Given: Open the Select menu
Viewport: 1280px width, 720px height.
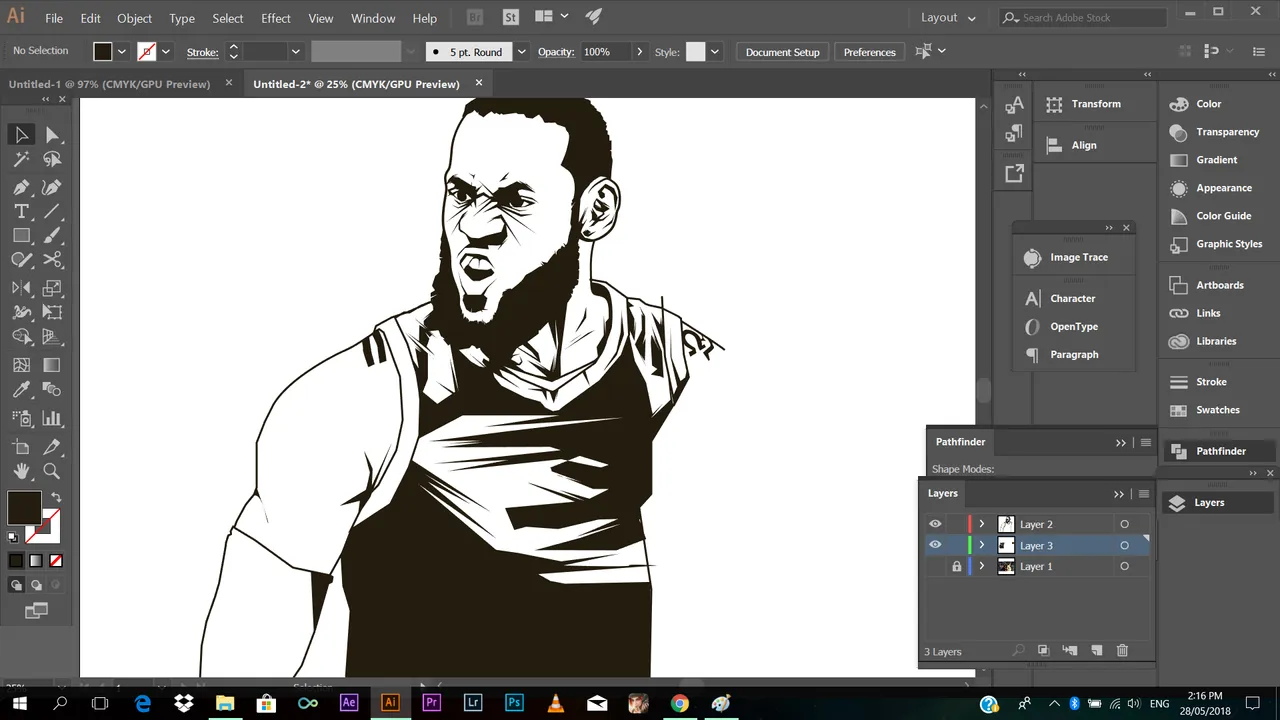Looking at the screenshot, I should tap(228, 18).
